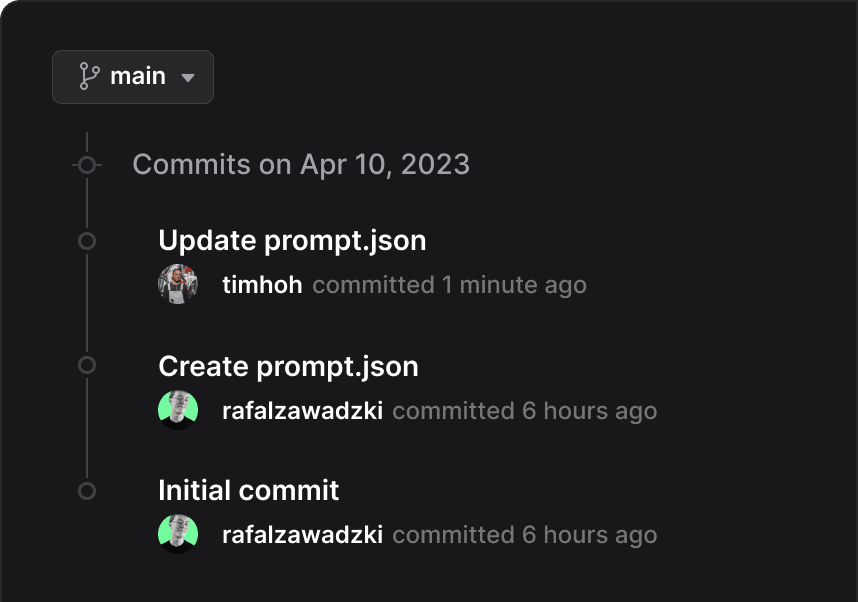The image size is (858, 602).
Task: Click the timeline dot beside Create prompt.json
Action: tap(87, 366)
